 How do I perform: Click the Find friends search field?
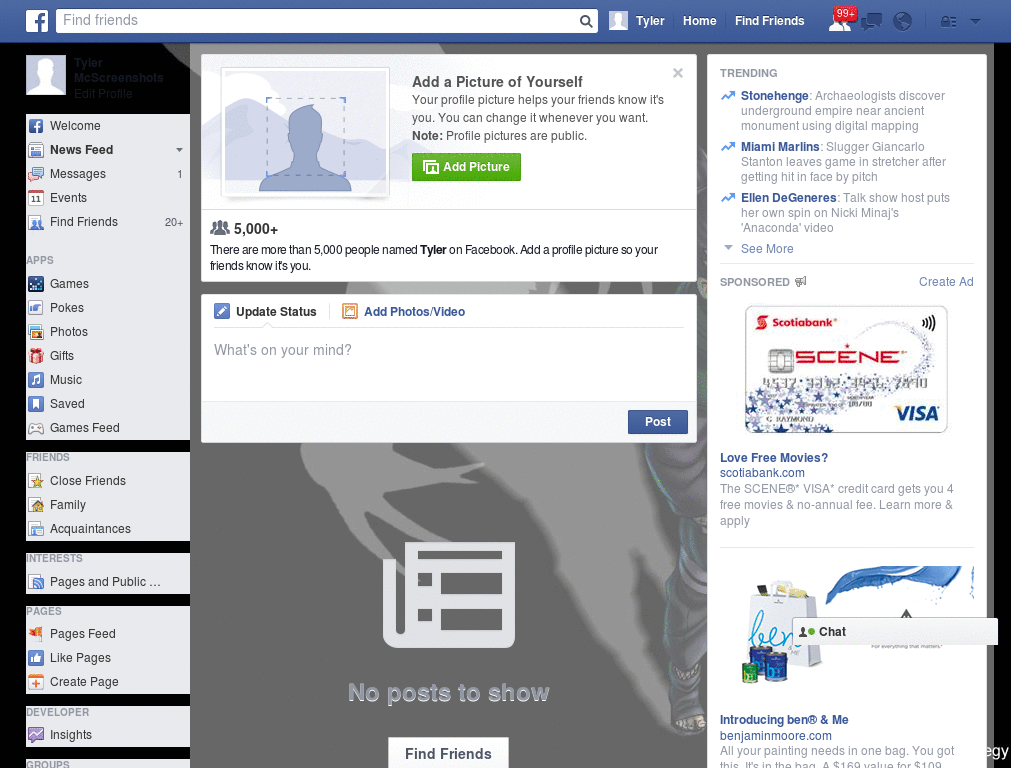[317, 21]
